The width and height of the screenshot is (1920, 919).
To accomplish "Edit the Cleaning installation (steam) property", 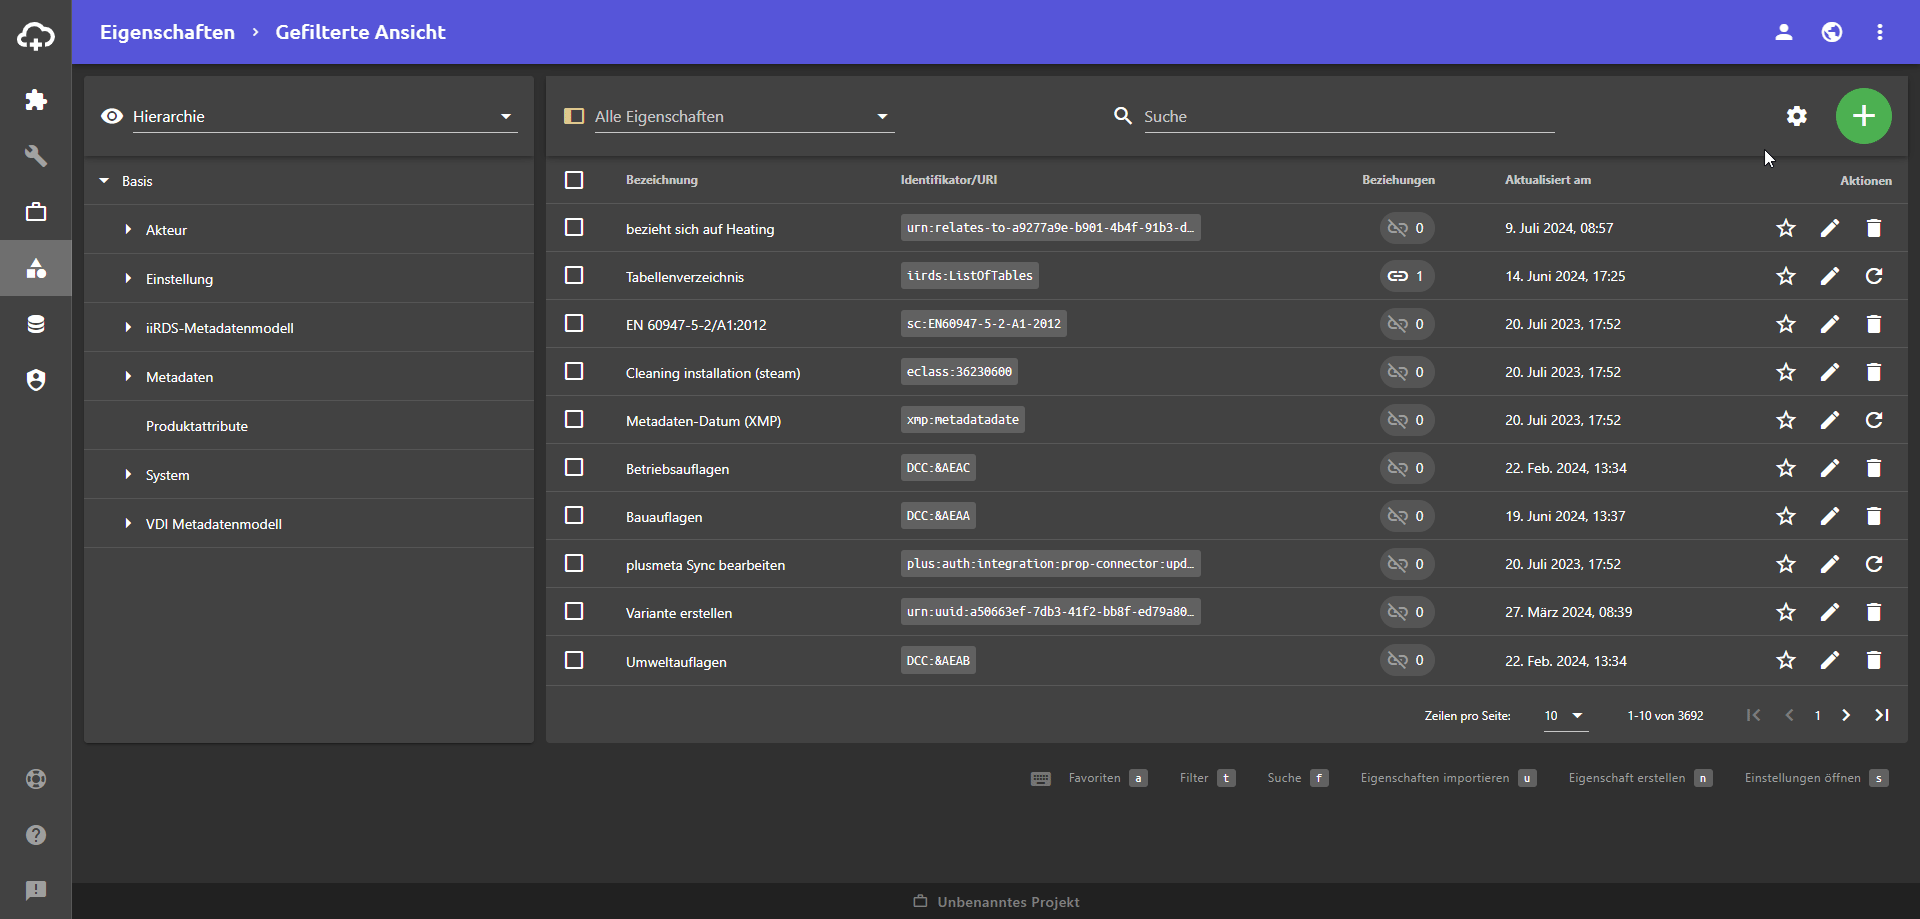I will click(1830, 372).
